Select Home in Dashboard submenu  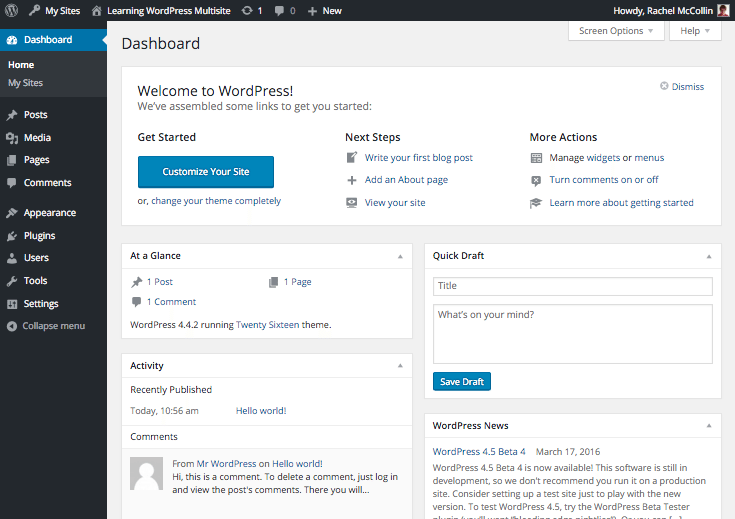(21, 65)
